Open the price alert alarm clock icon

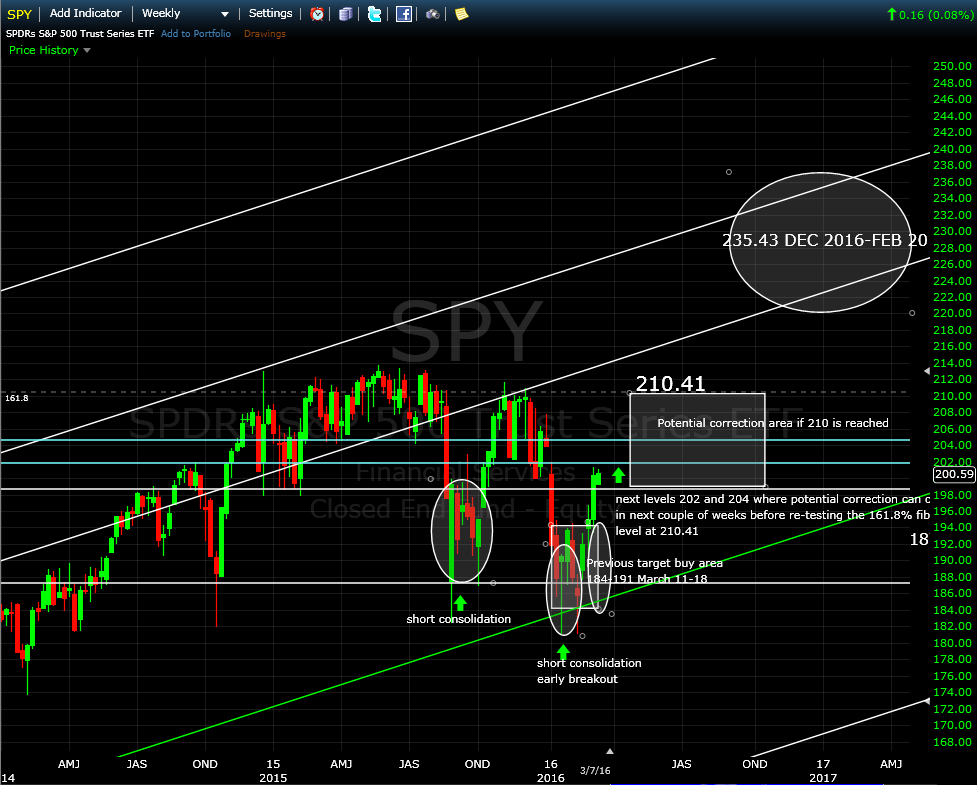coord(317,14)
